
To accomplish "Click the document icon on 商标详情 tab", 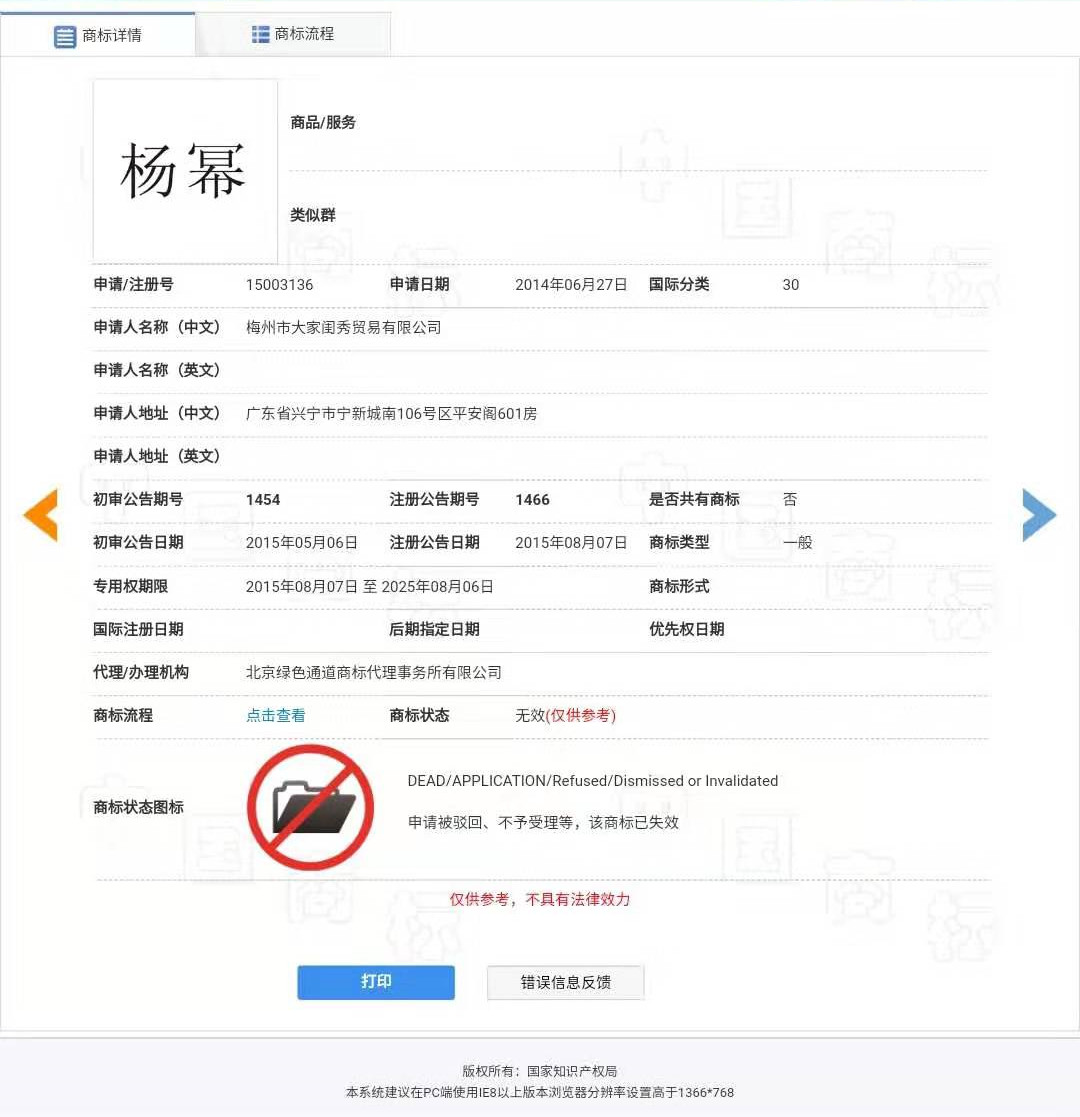I will coord(65,35).
